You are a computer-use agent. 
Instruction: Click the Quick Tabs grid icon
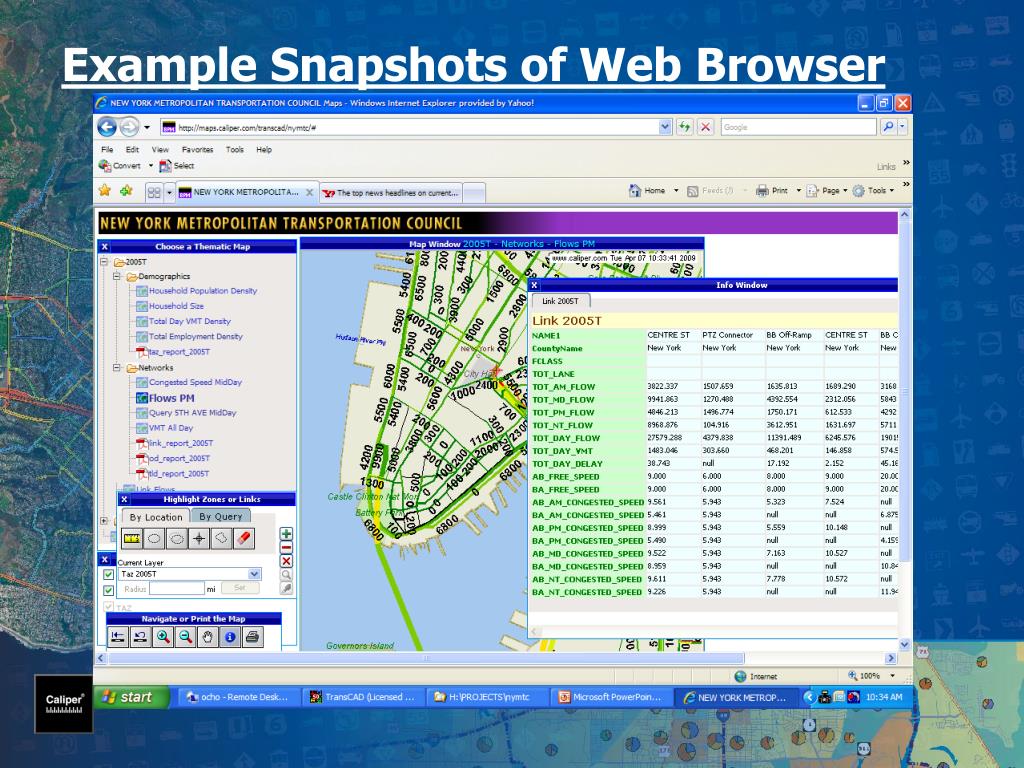click(x=154, y=193)
